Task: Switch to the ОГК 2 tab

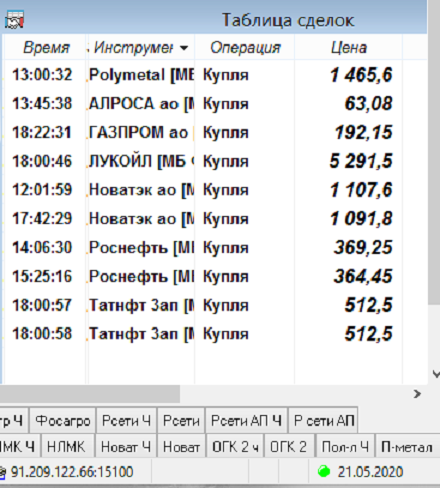Action: 288,447
